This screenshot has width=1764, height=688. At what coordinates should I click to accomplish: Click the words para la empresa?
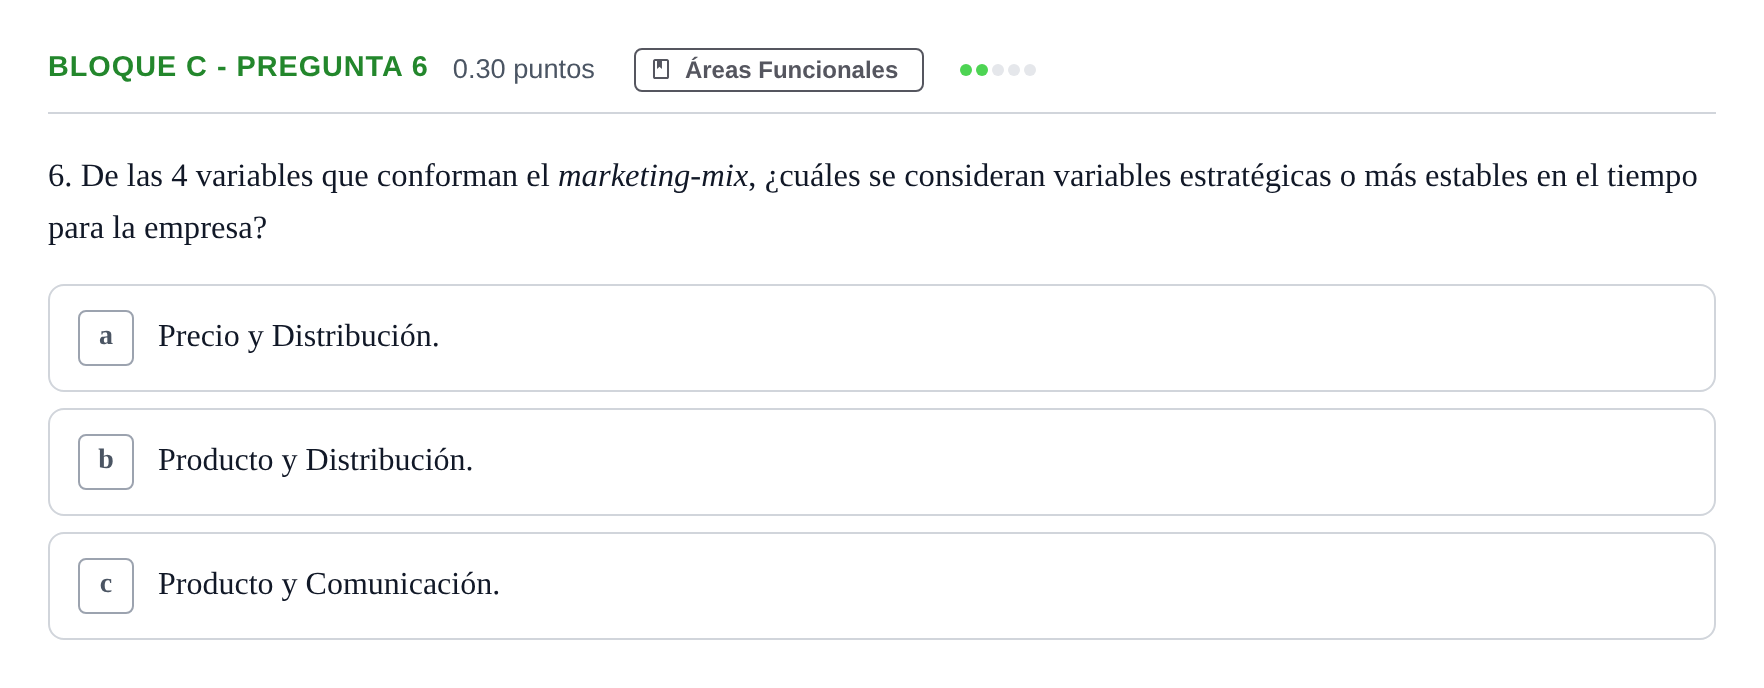(157, 228)
